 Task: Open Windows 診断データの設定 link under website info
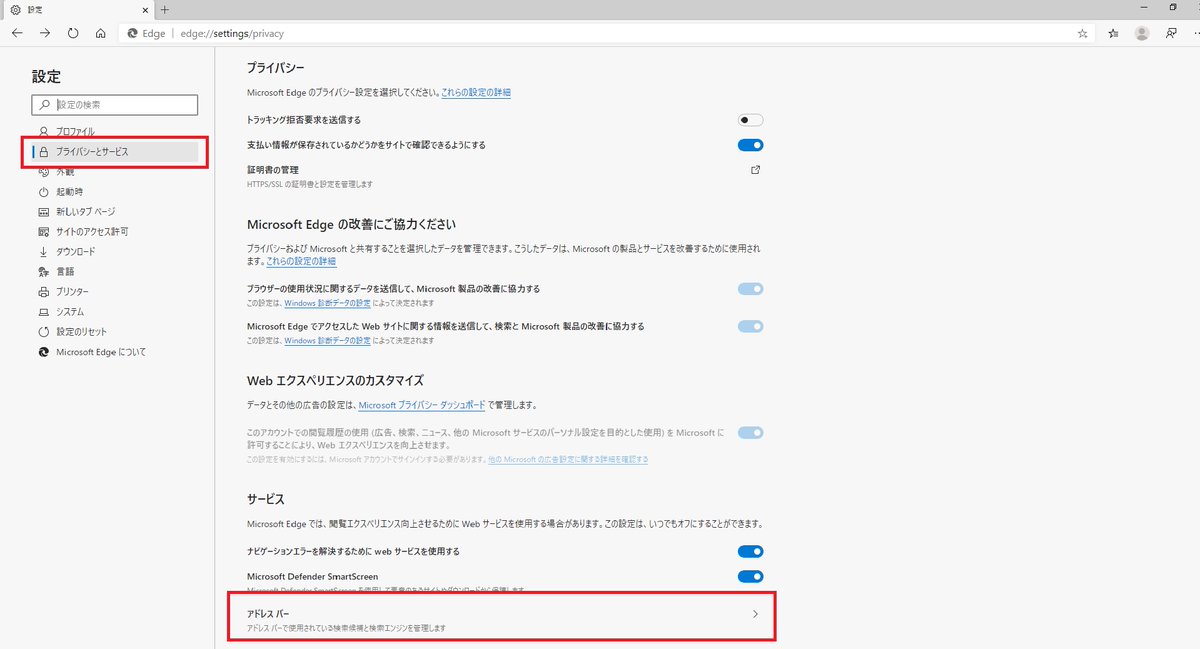tap(328, 340)
